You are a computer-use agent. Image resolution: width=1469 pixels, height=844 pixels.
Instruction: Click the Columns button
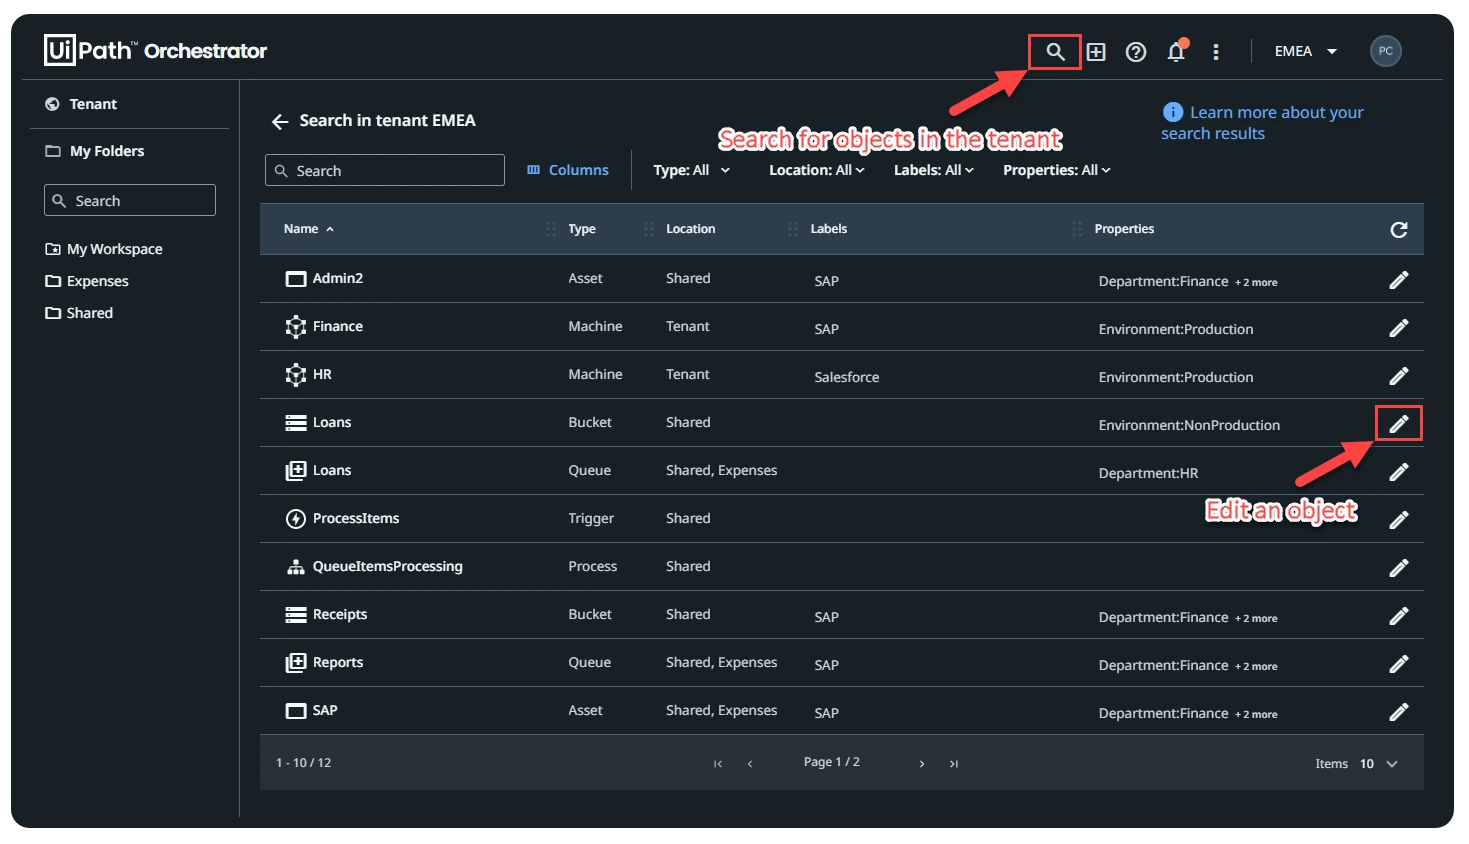pyautogui.click(x=568, y=171)
